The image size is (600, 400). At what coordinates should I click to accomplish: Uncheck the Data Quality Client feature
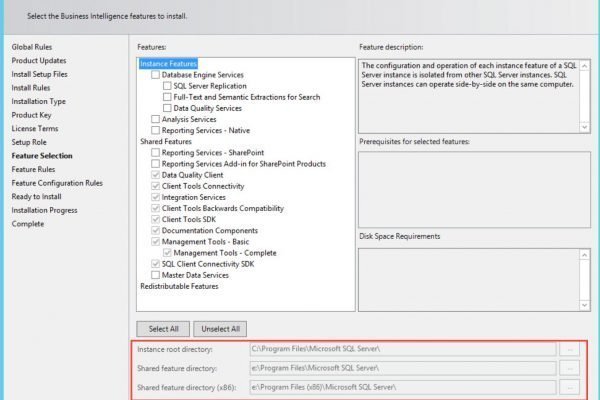click(x=155, y=175)
